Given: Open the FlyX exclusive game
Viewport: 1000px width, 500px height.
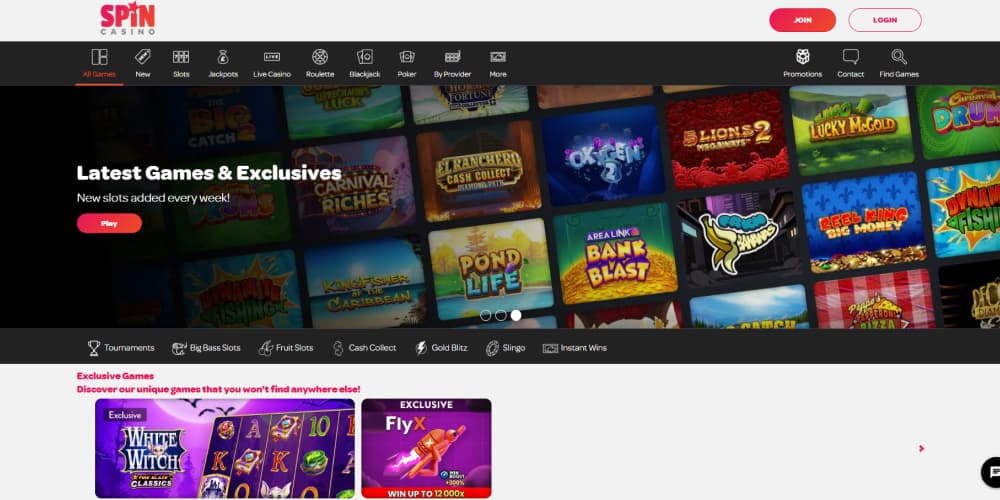Looking at the screenshot, I should [x=426, y=448].
